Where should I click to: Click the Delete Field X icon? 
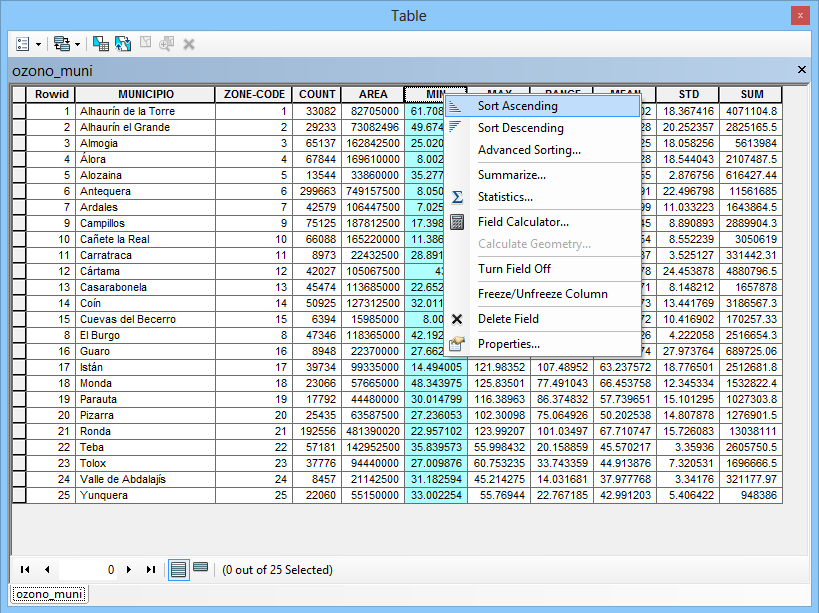(457, 319)
